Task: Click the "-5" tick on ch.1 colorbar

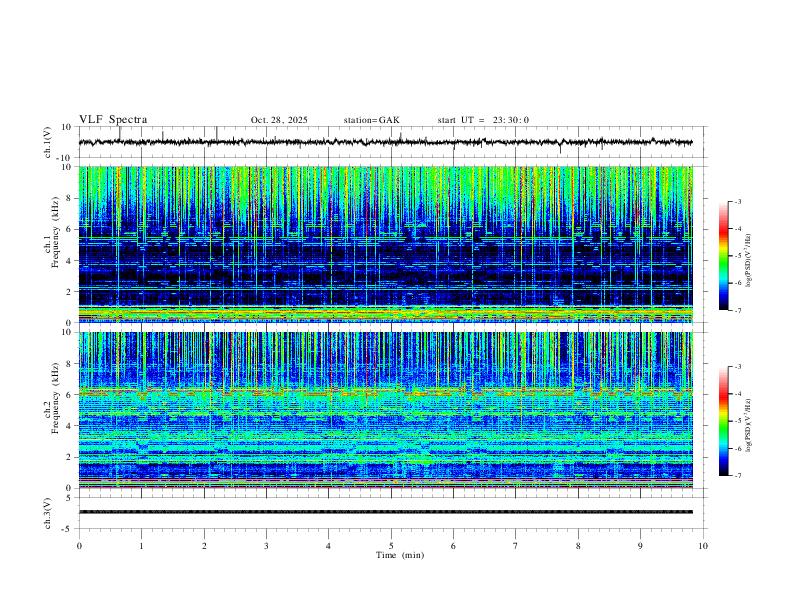Action: point(737,256)
